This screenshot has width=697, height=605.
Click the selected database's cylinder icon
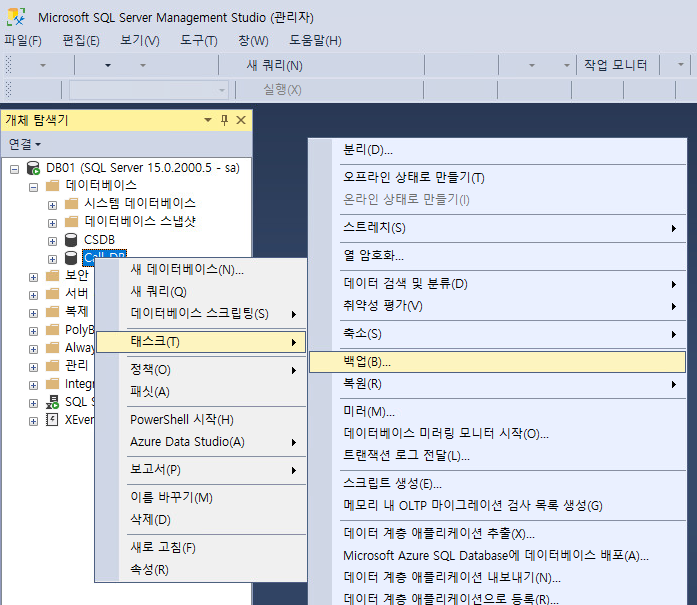71,258
